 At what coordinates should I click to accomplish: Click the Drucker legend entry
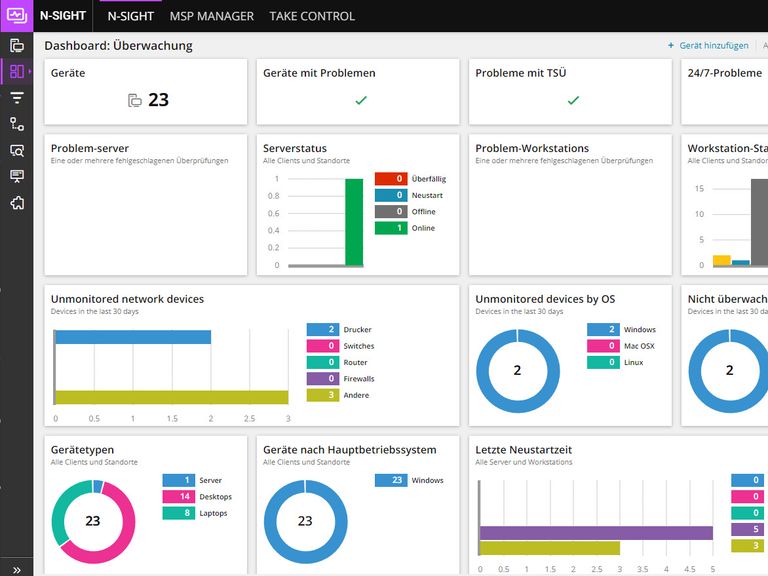click(339, 330)
